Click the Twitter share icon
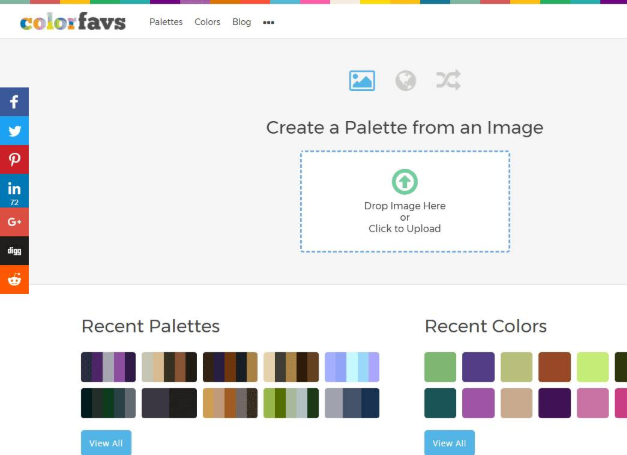 [x=14, y=131]
